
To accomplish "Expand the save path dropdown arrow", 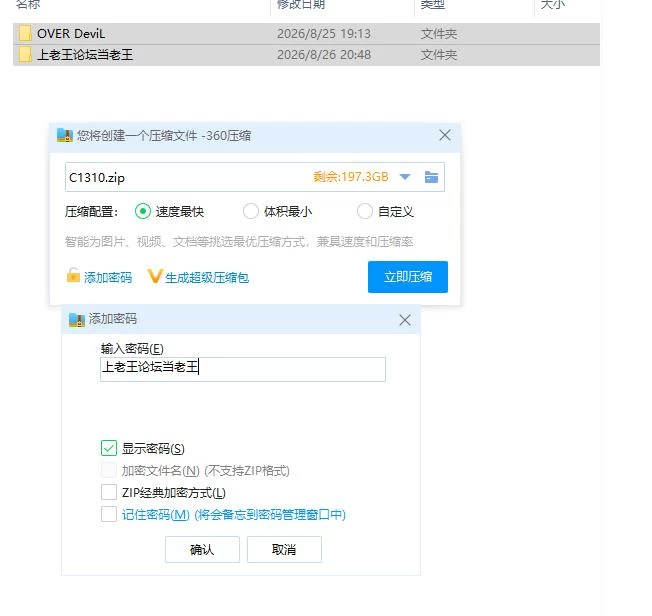I will point(405,177).
